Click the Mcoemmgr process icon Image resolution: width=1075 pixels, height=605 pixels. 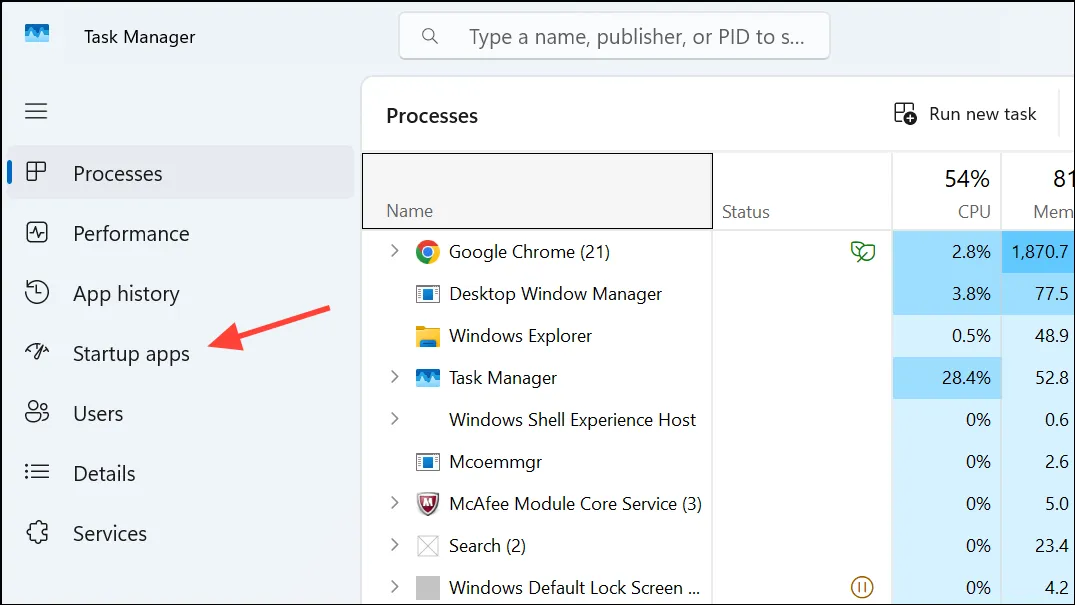pos(428,462)
